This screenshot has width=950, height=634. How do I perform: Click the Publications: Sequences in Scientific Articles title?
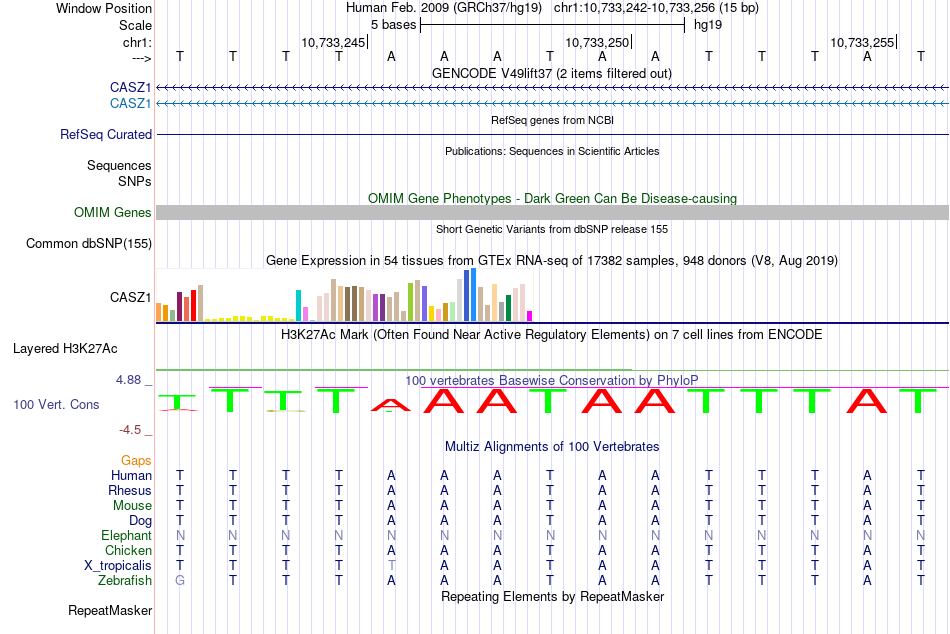coord(552,151)
